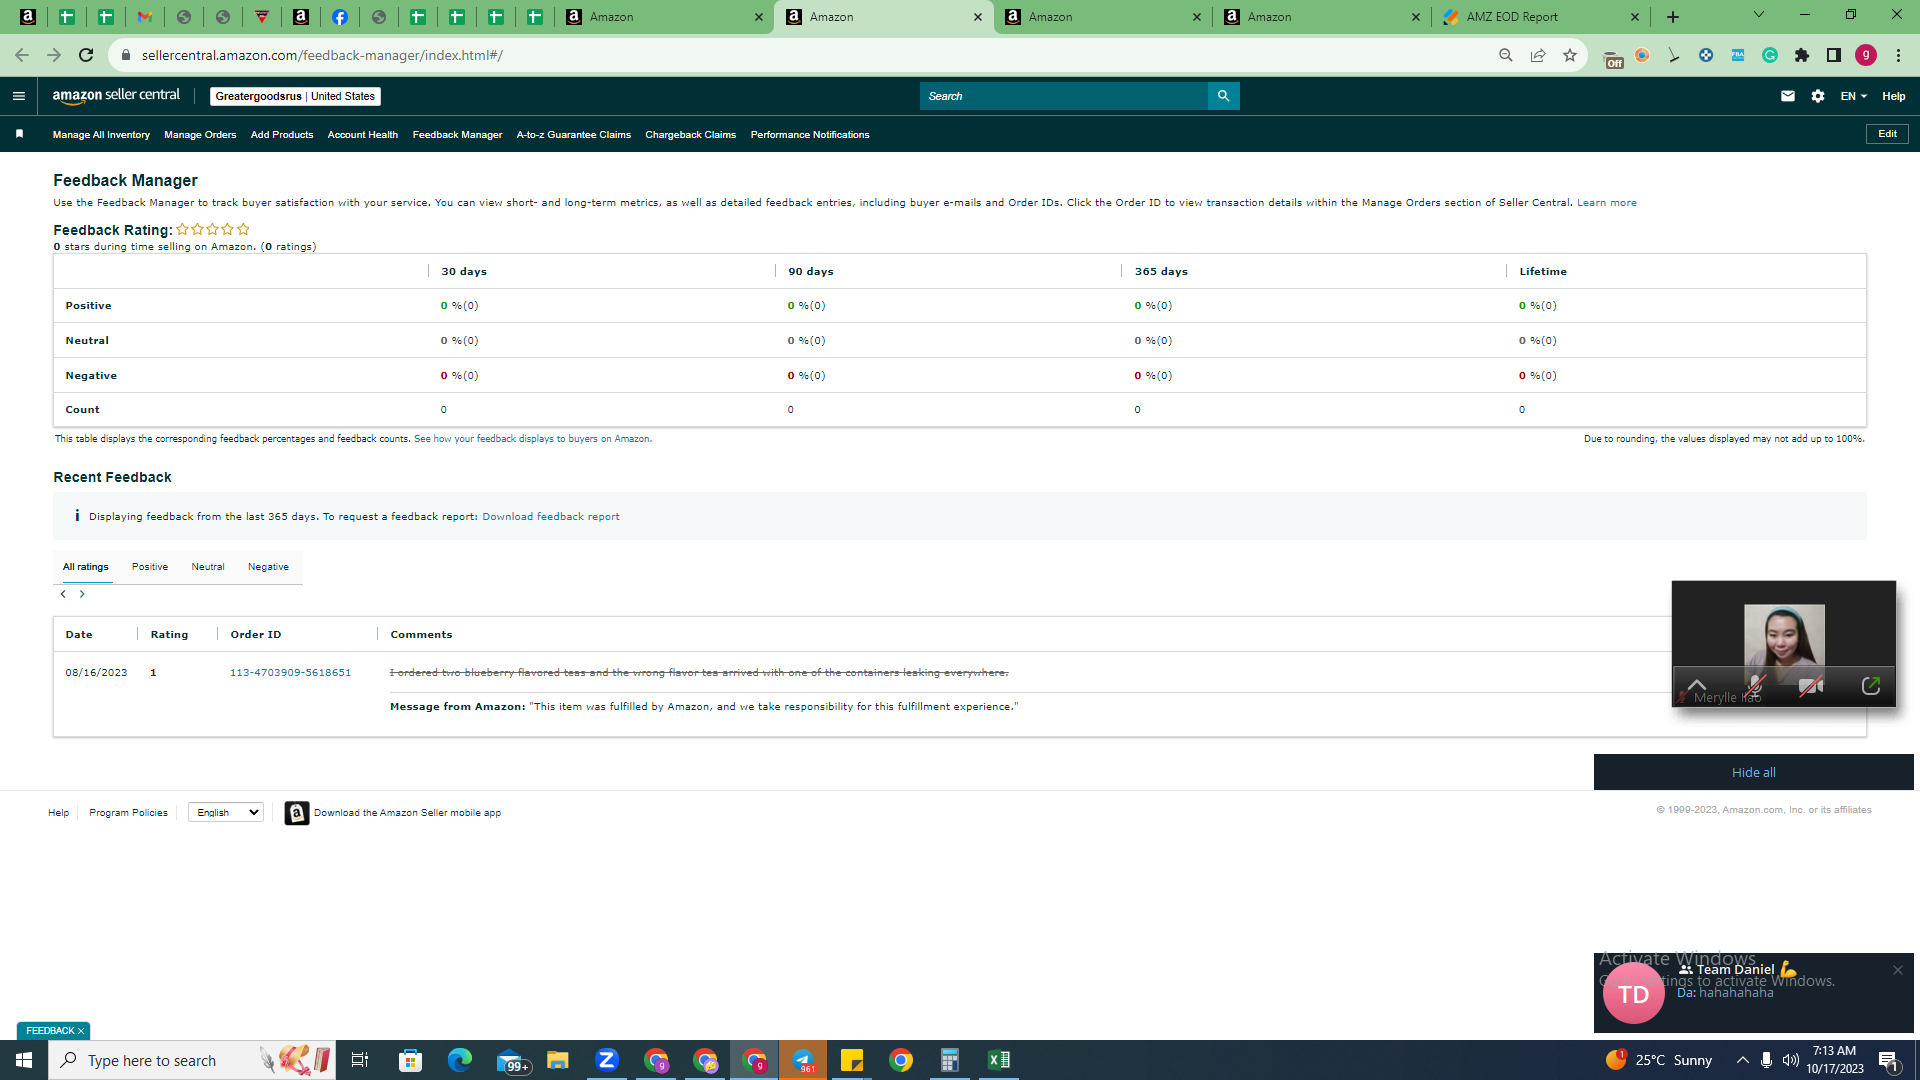The image size is (1920, 1080).
Task: Click the Amazon Seller mobile app icon
Action: [x=297, y=813]
